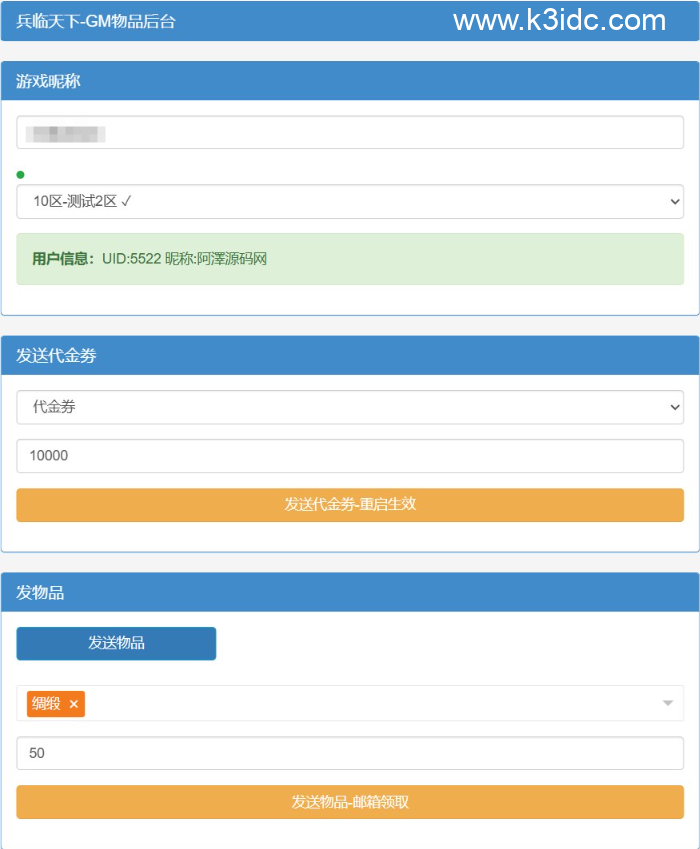Image resolution: width=700 pixels, height=849 pixels.
Task: Remove the 绸缎 tag with its × icon
Action: coord(74,704)
